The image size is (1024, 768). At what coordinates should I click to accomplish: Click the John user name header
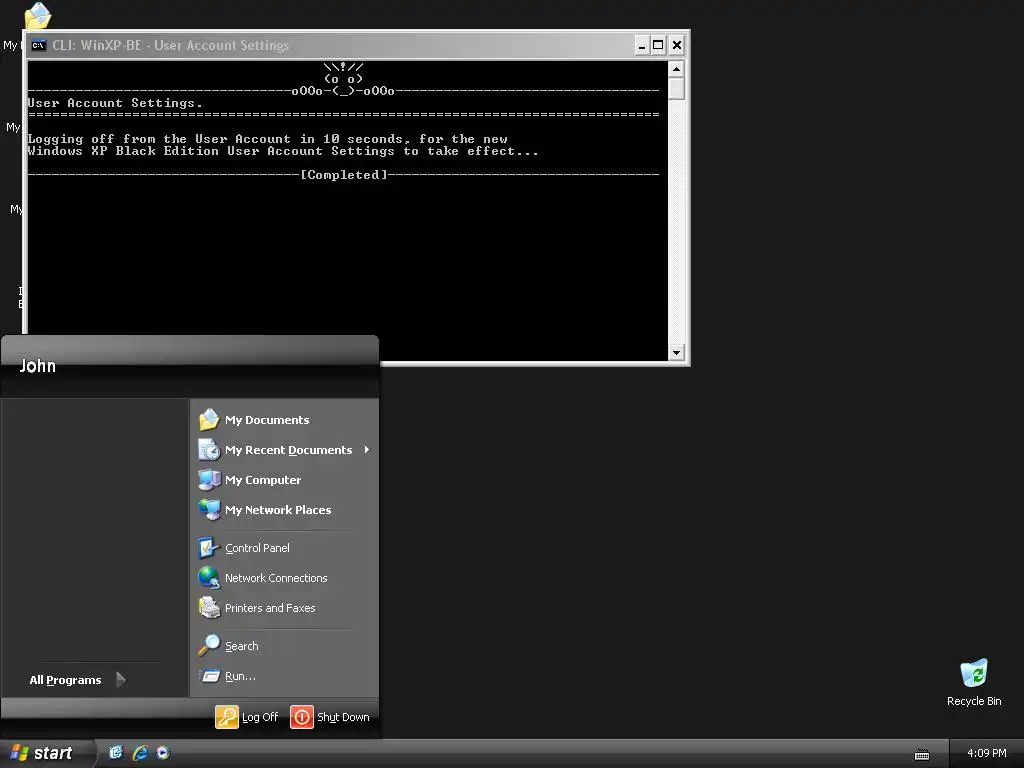(x=37, y=366)
